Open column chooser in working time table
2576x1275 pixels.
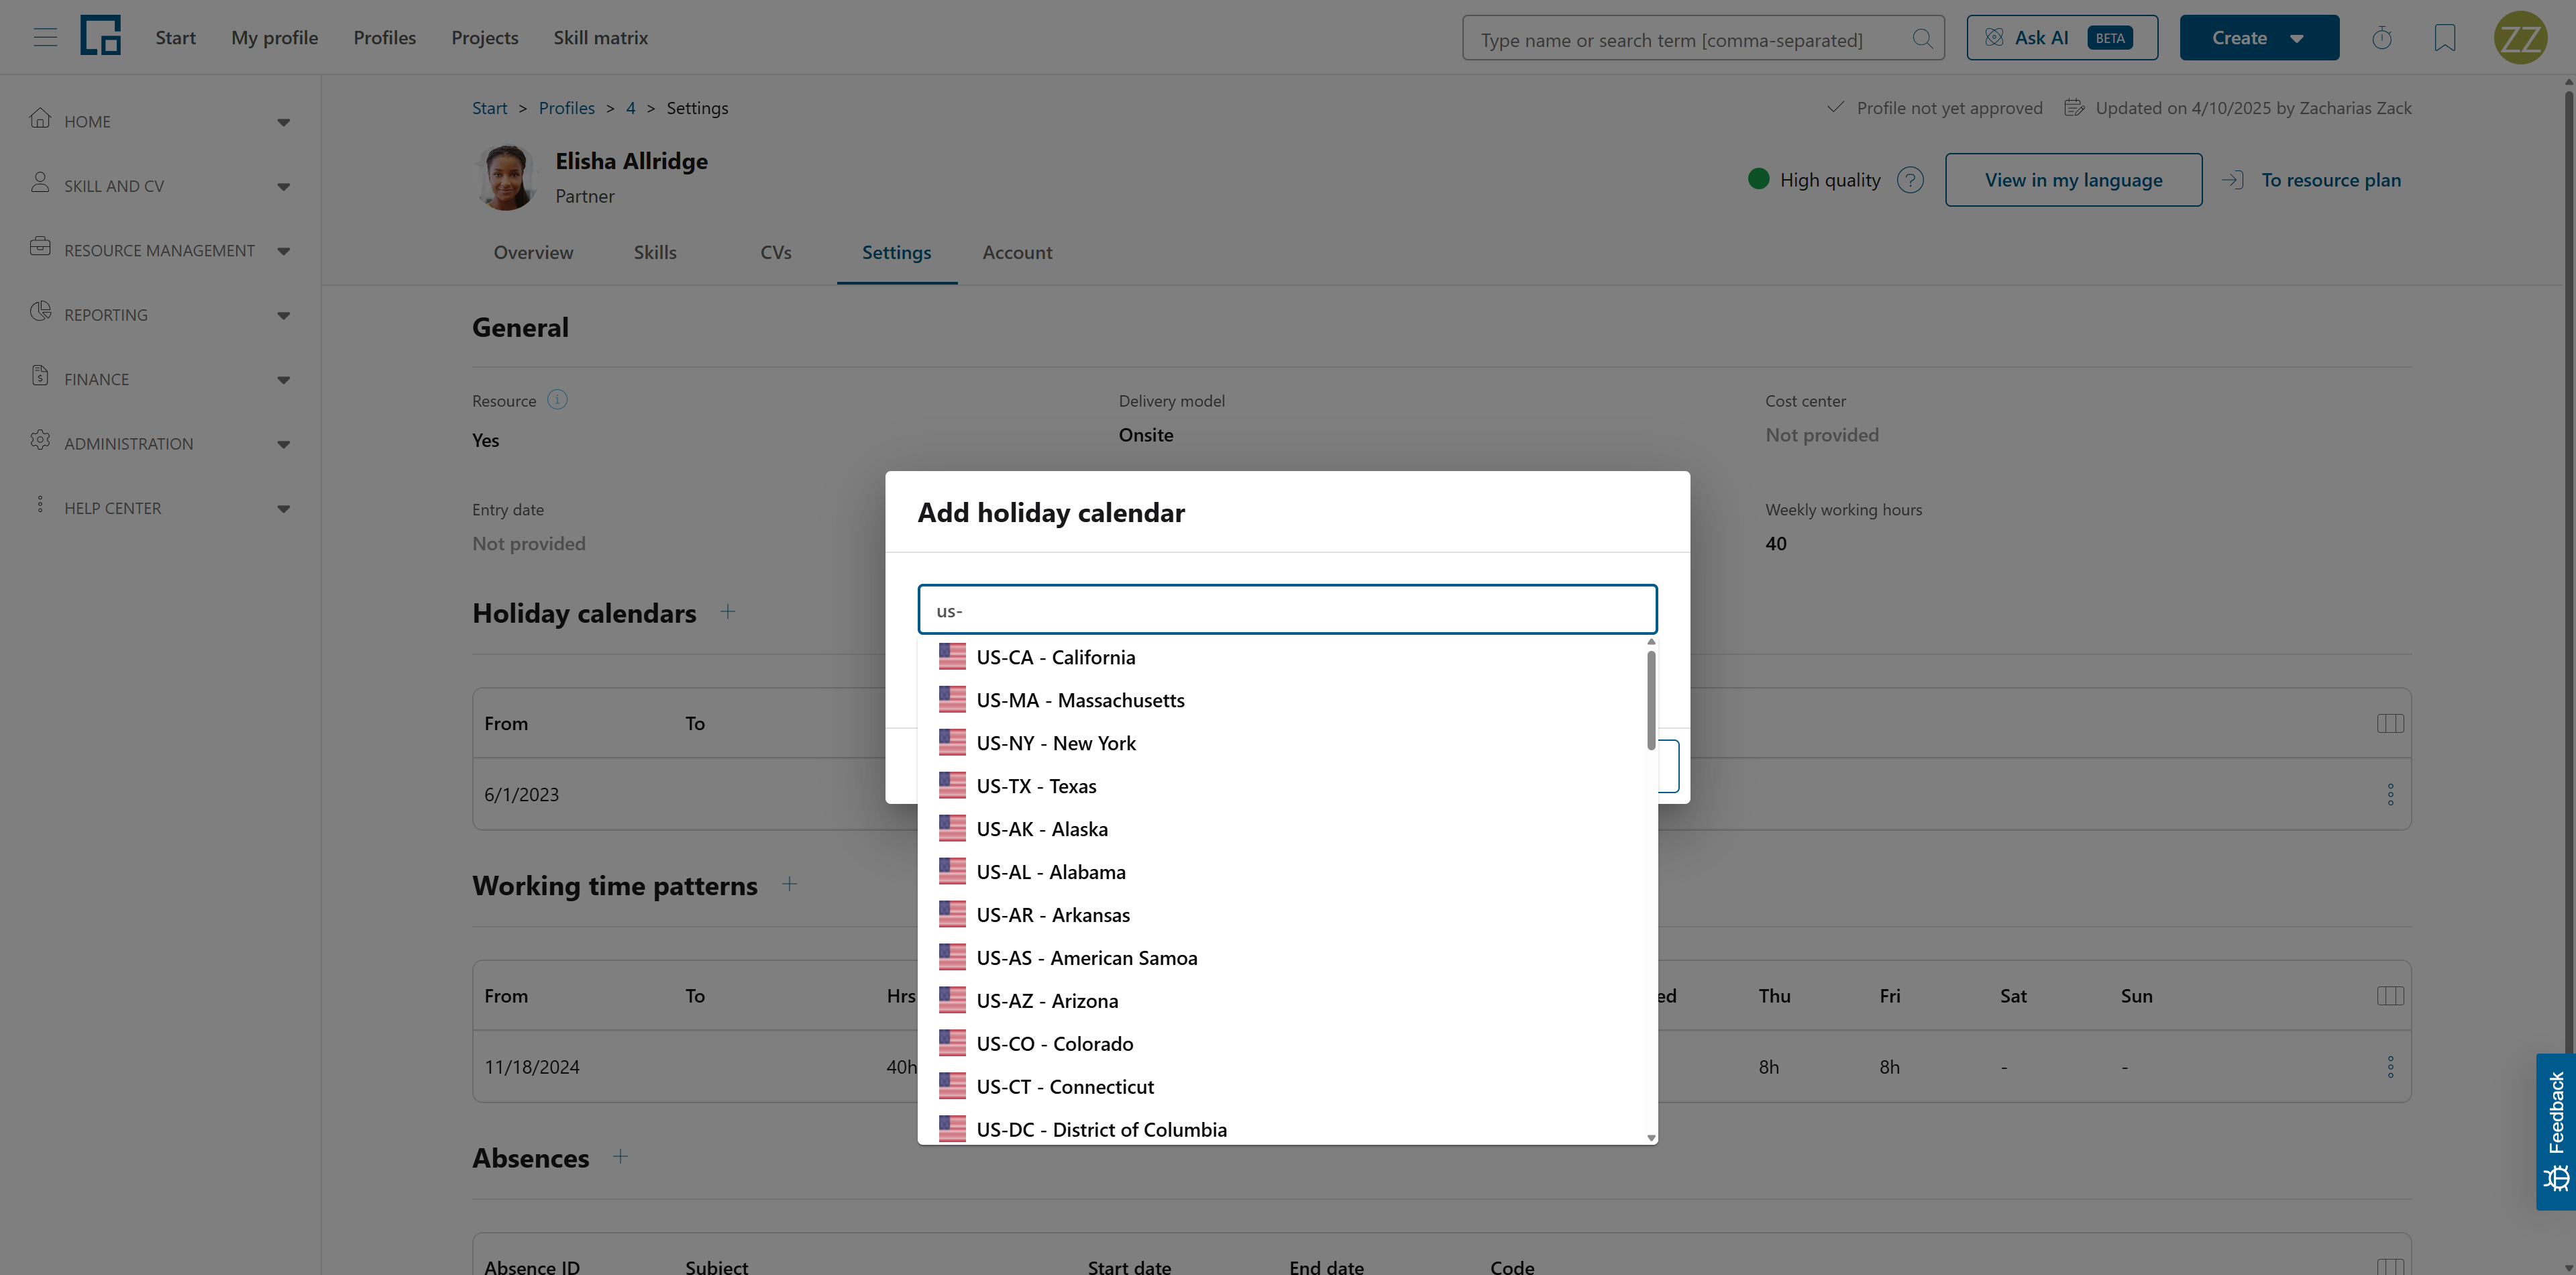pyautogui.click(x=2390, y=996)
